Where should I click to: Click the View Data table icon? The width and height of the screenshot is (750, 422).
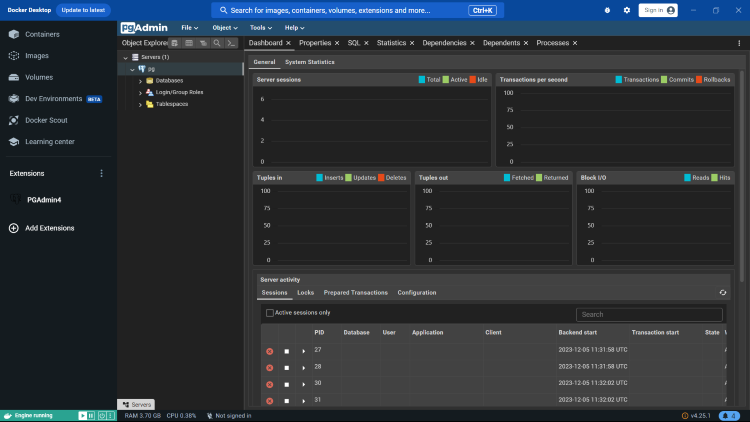[189, 44]
